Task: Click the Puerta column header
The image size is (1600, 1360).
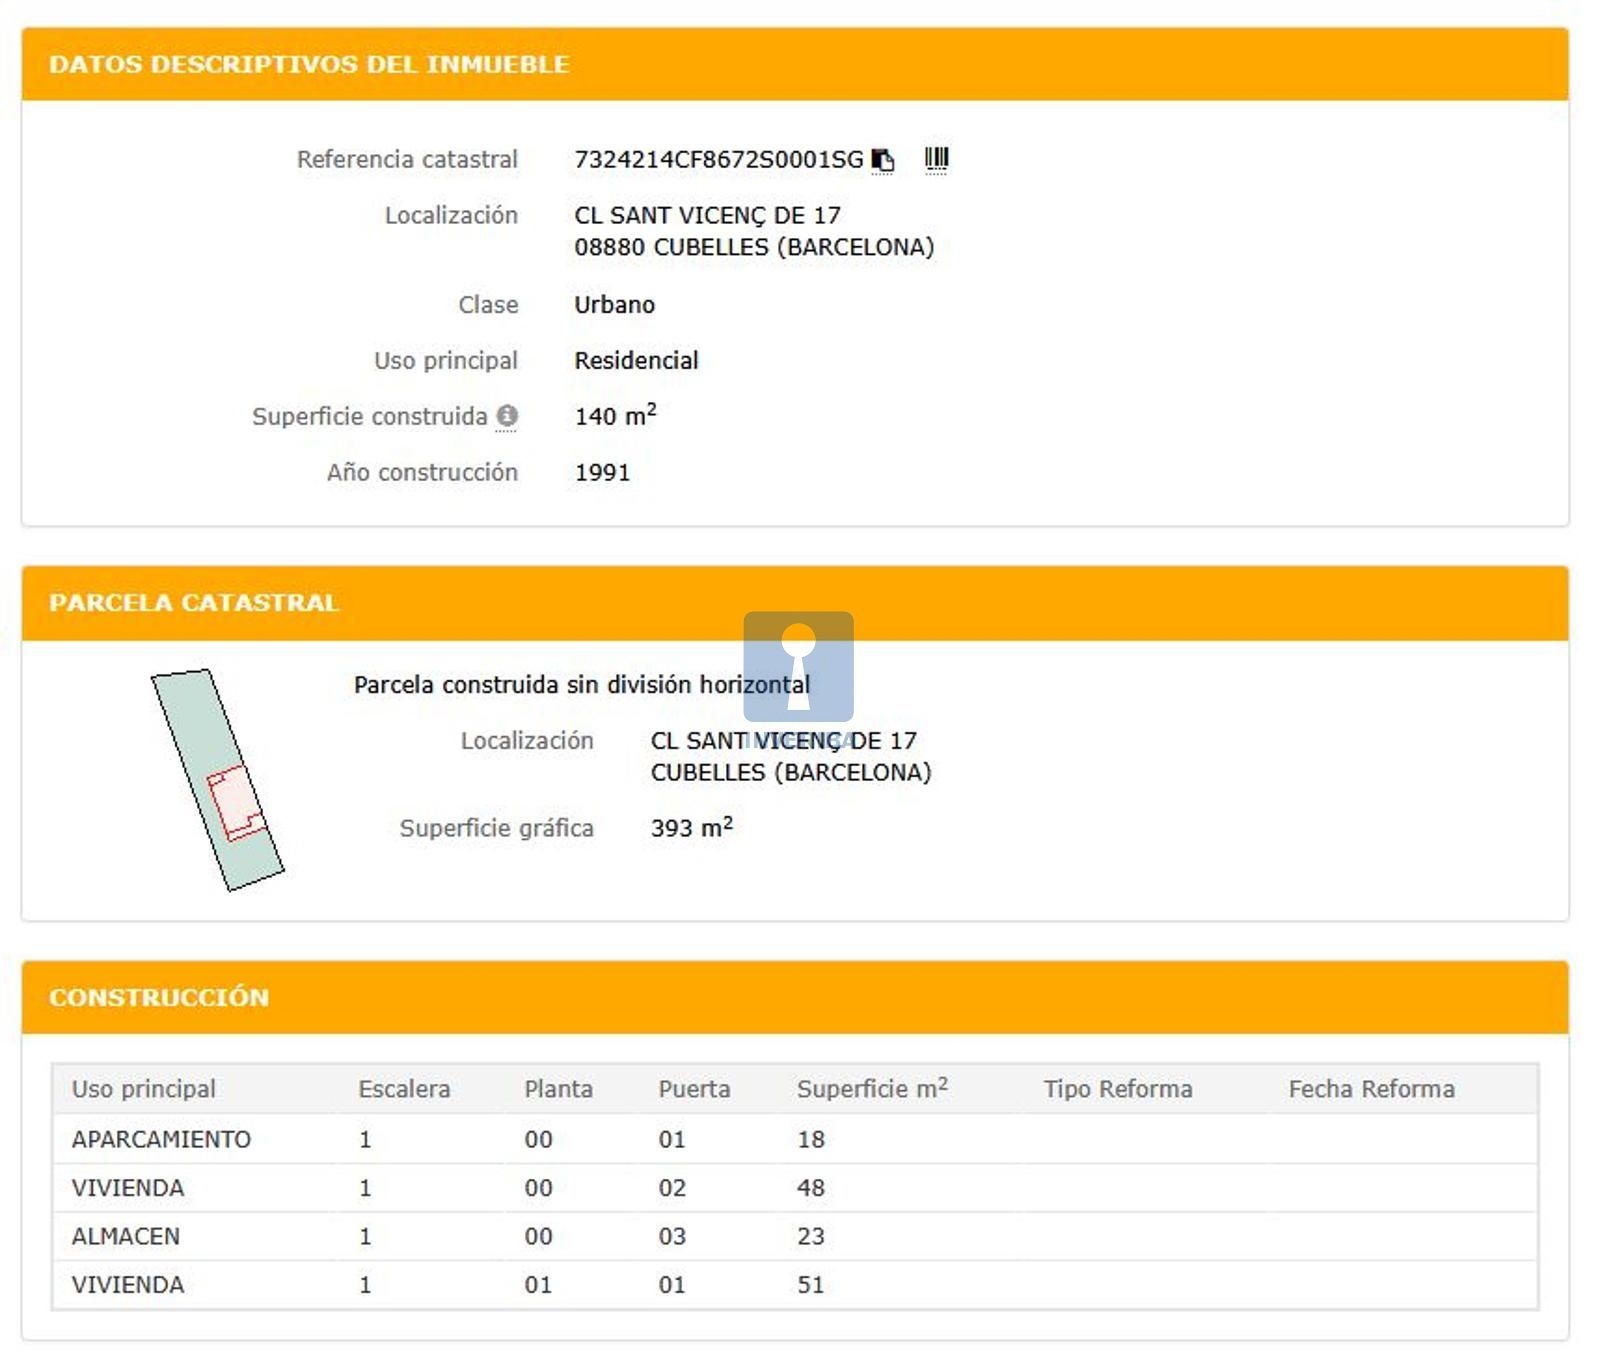Action: point(694,1089)
